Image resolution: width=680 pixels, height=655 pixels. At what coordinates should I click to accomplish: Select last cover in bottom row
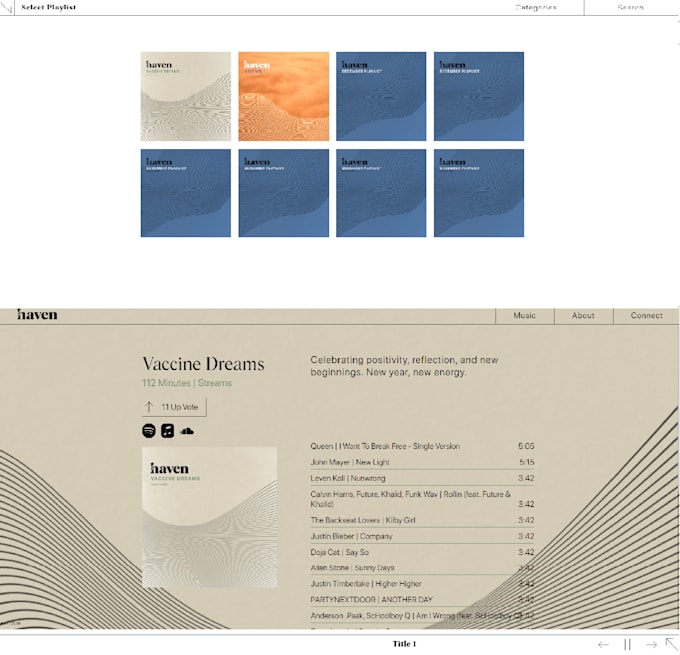pos(479,193)
